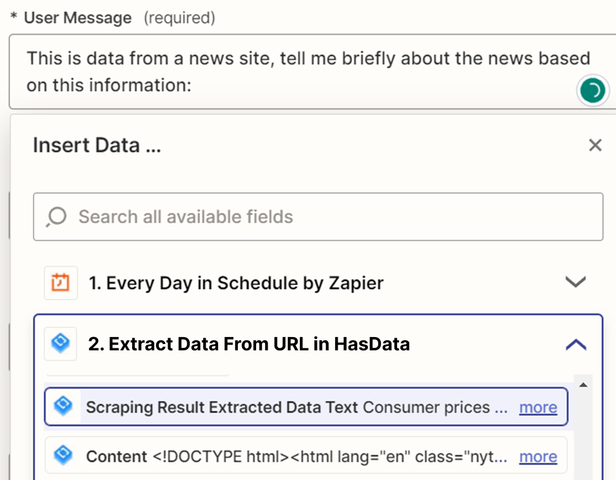Collapse step 2 with the up chevron
Image resolution: width=616 pixels, height=480 pixels.
coord(575,344)
